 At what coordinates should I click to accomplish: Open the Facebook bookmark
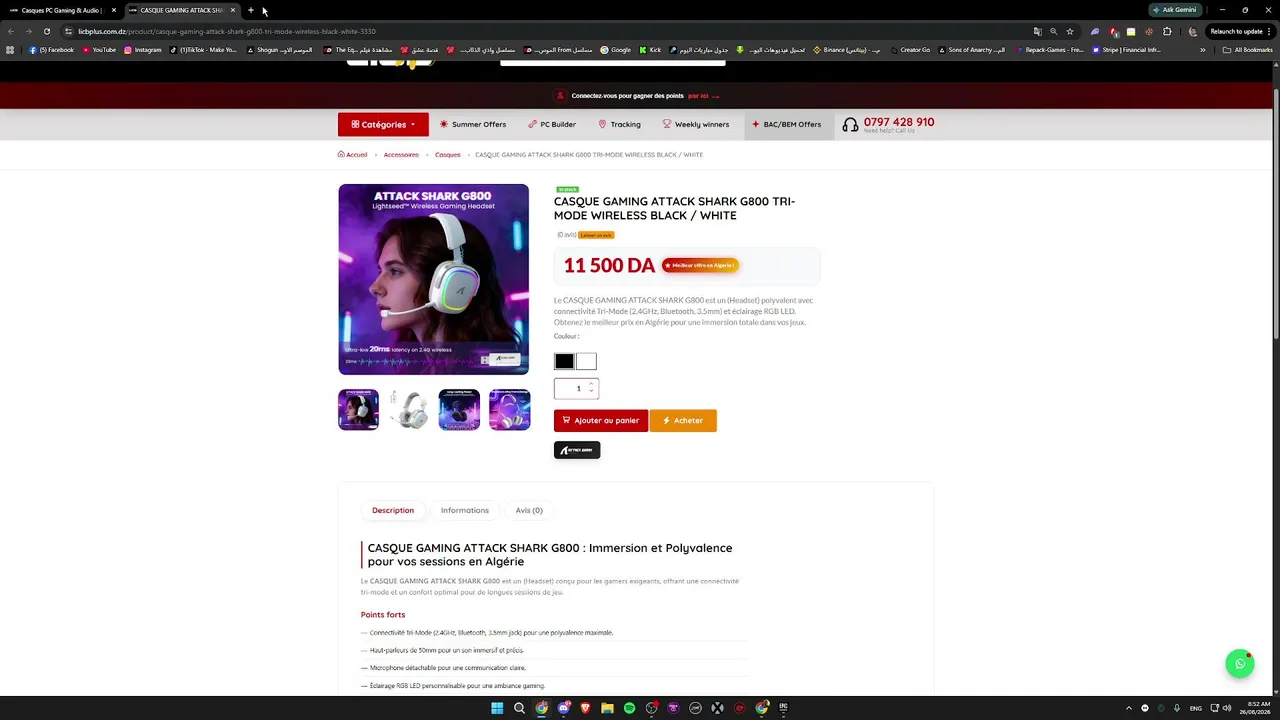[x=51, y=49]
